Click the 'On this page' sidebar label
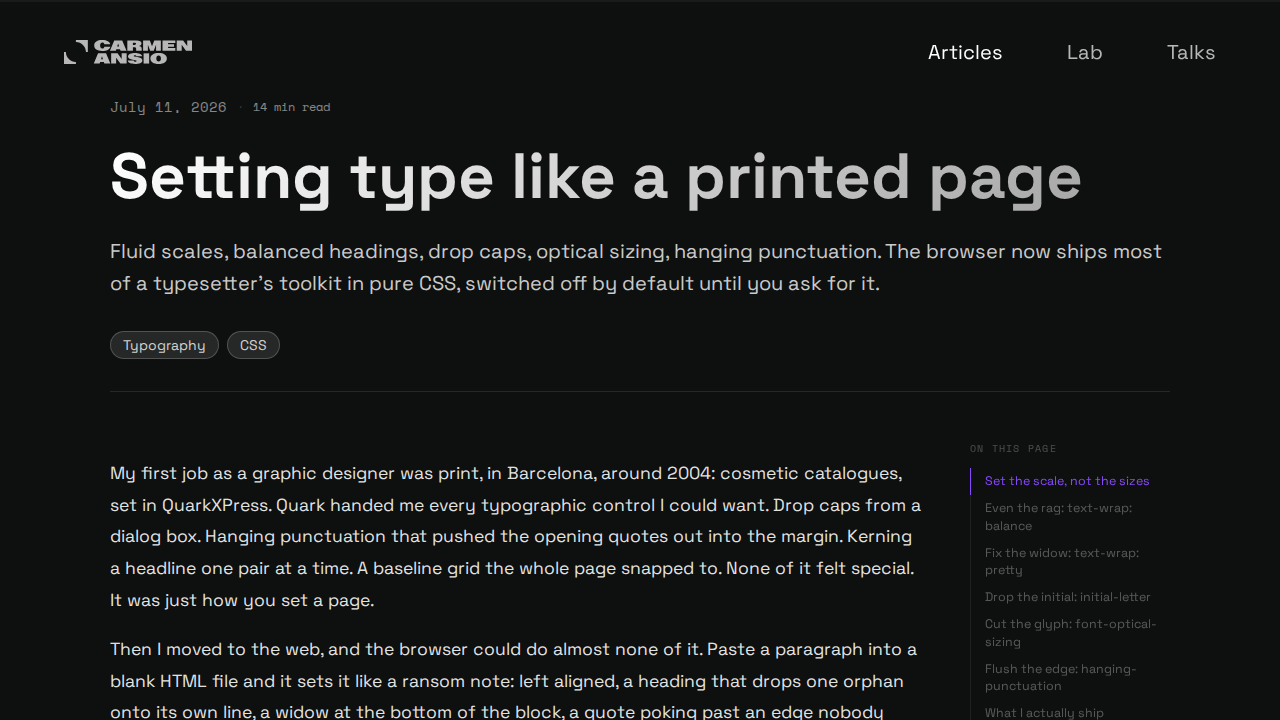 [x=1013, y=449]
